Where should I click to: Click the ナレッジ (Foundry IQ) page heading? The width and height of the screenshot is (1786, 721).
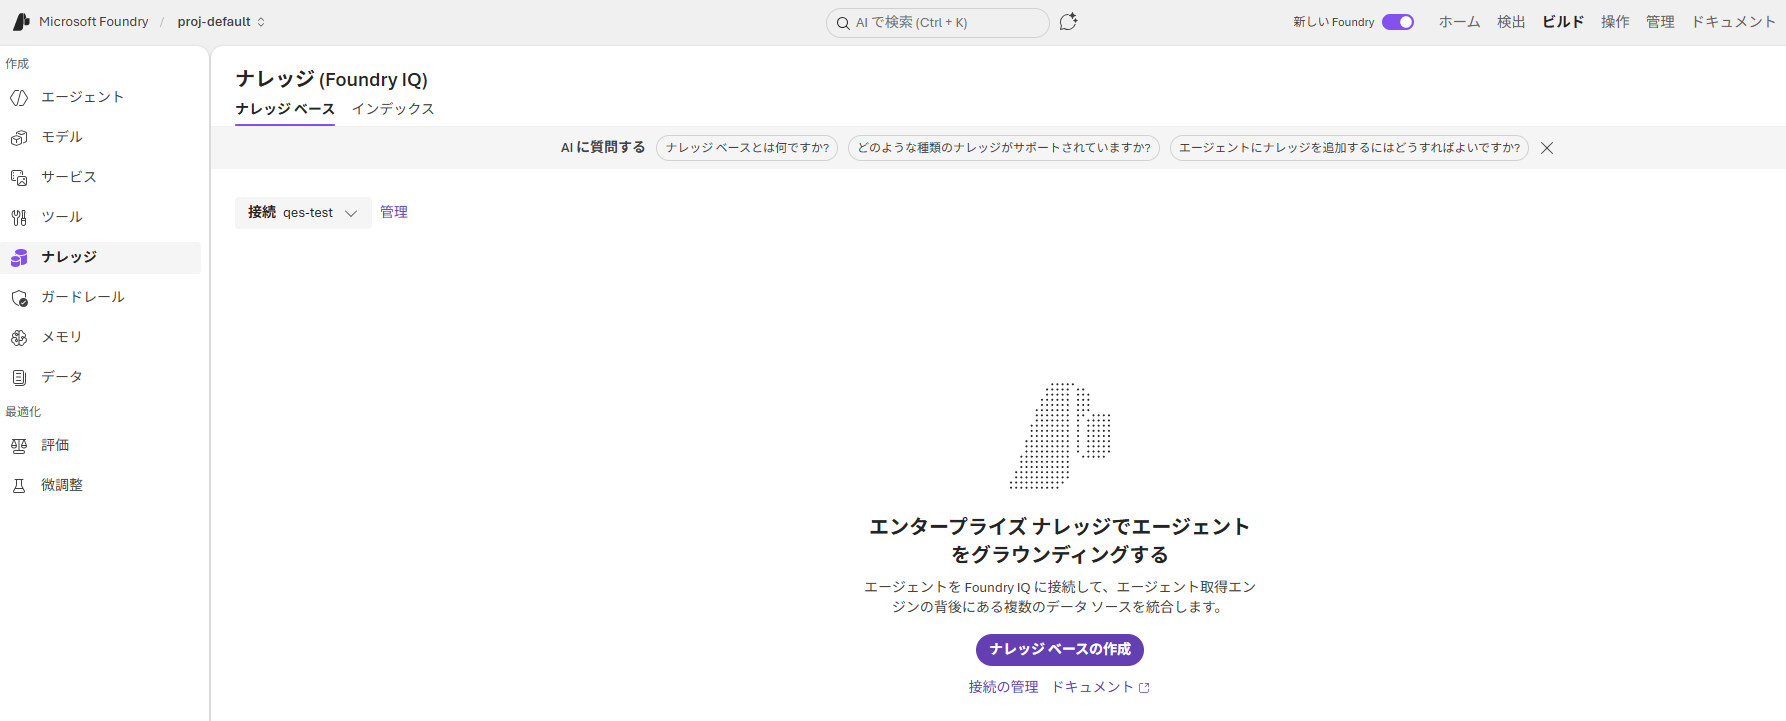332,79
